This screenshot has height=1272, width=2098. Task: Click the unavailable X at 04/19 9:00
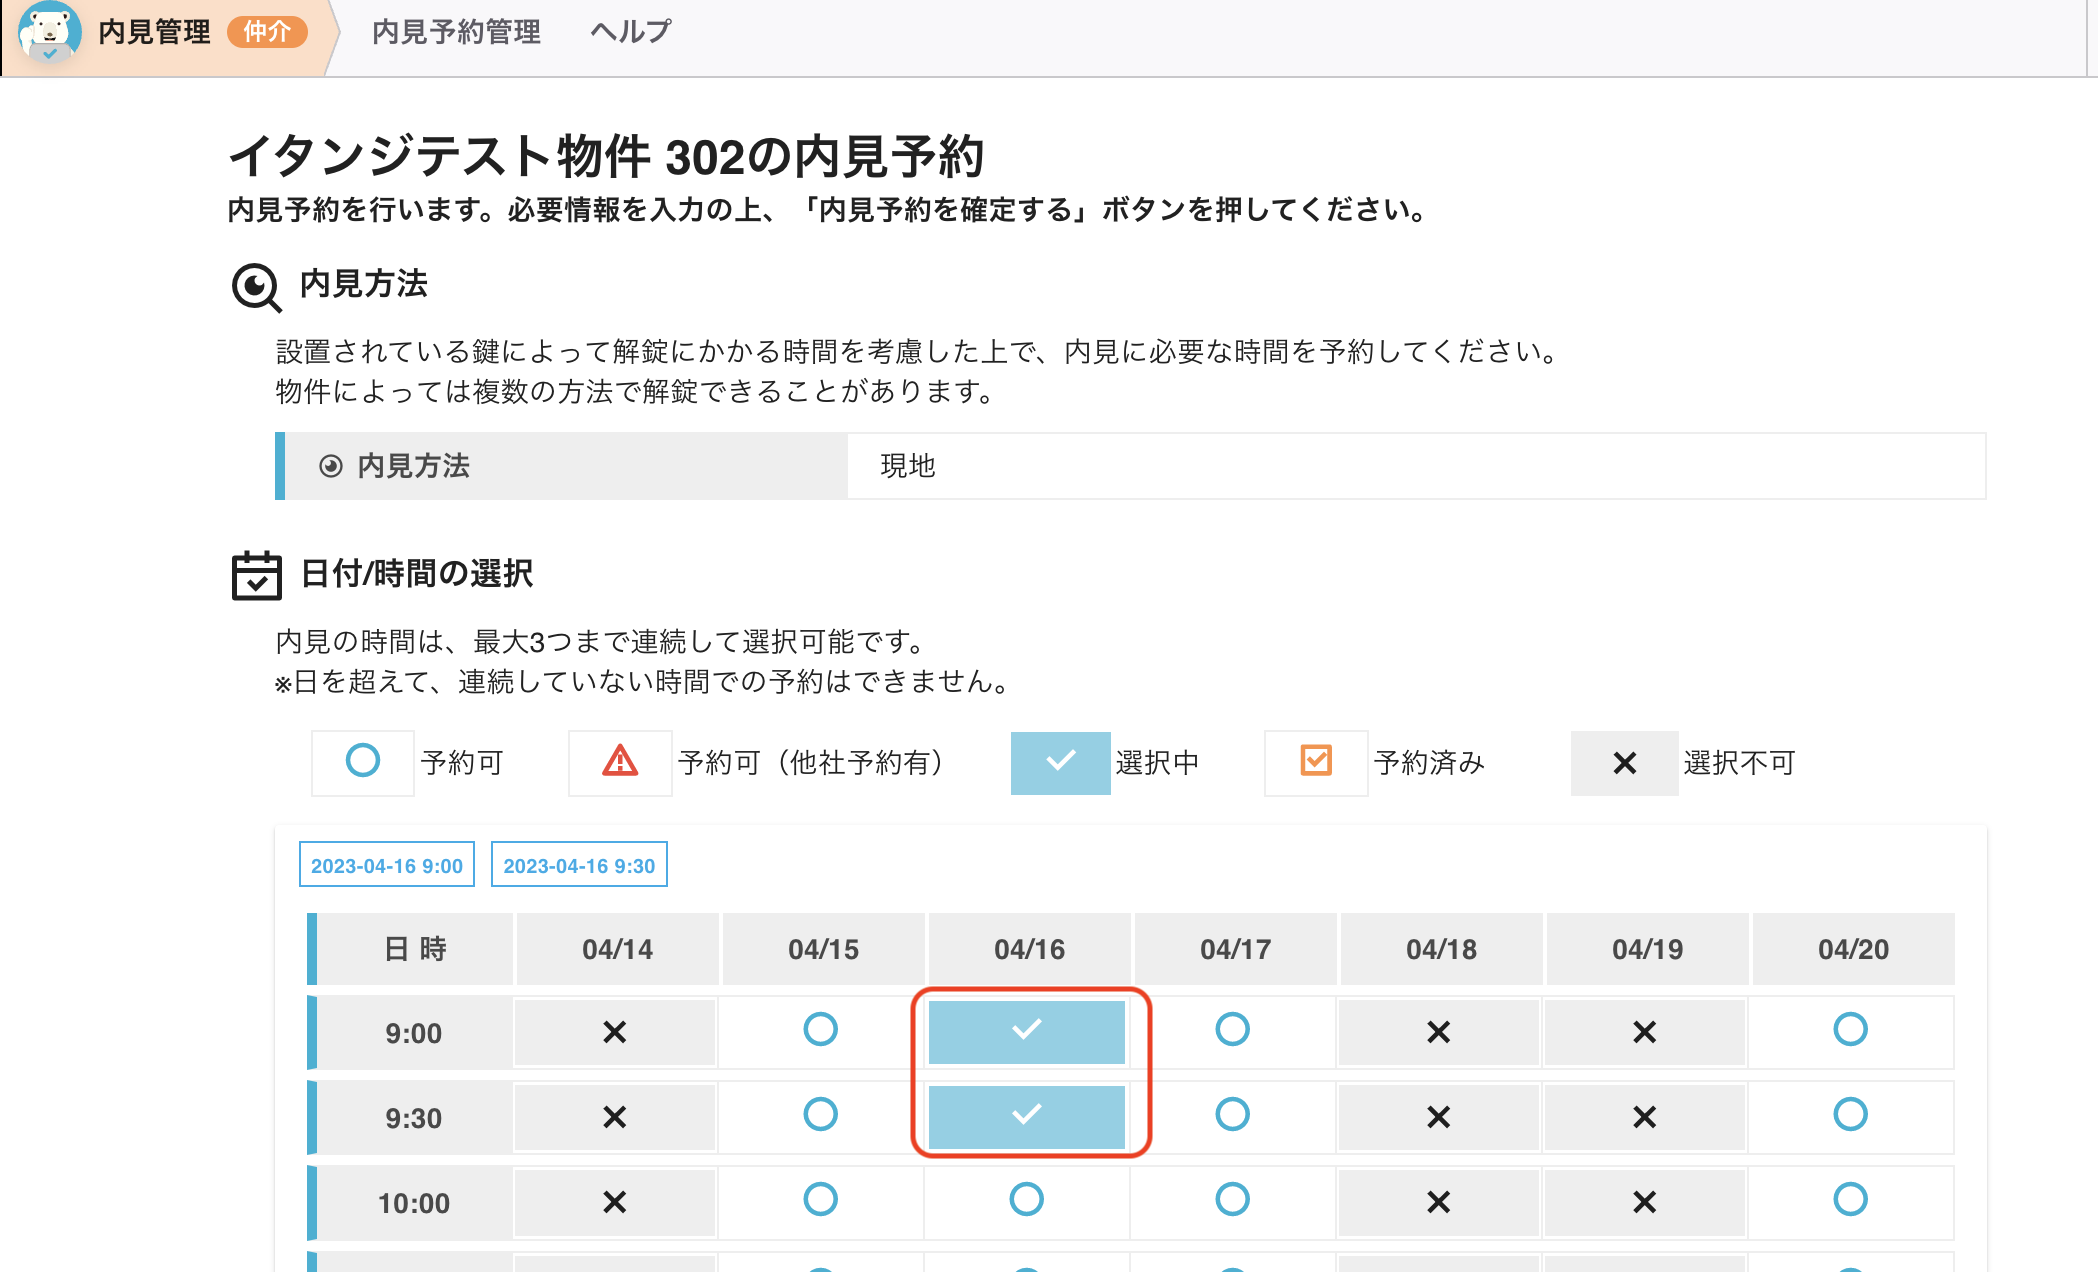click(1645, 1032)
